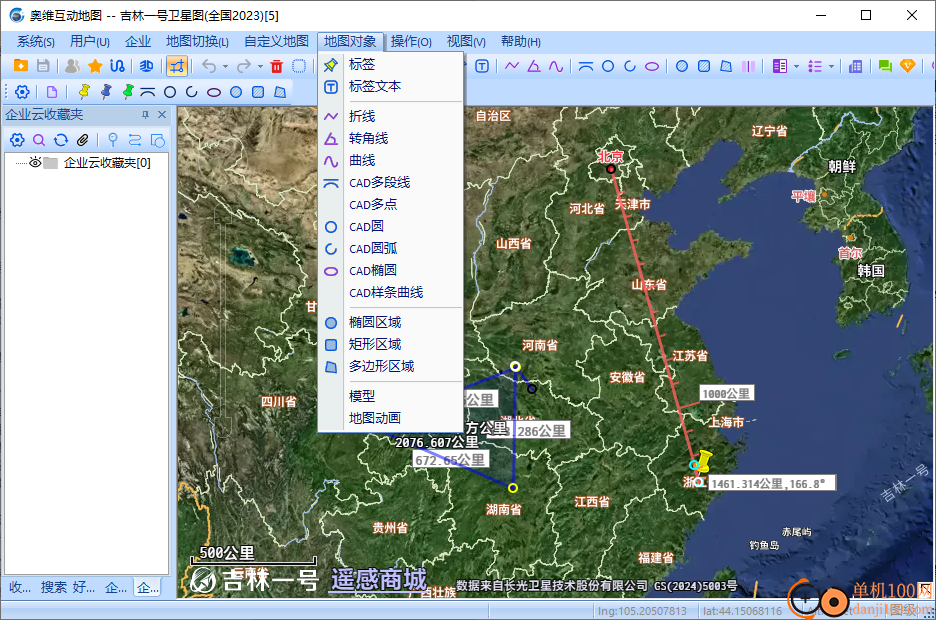Open dropdown next to purple list icon

click(832, 67)
